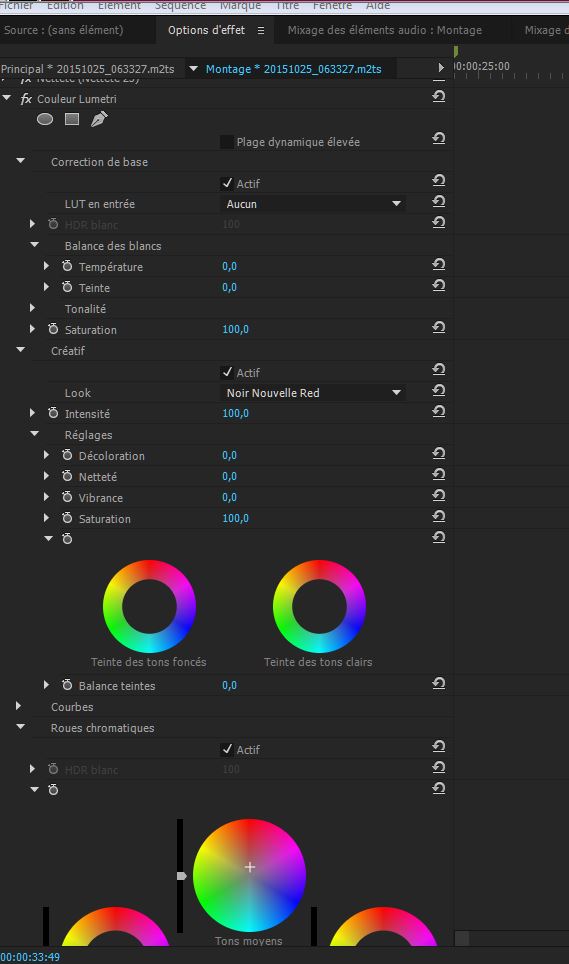Expand the Tonalité section
Viewport: 569px width, 964px height.
(x=33, y=308)
